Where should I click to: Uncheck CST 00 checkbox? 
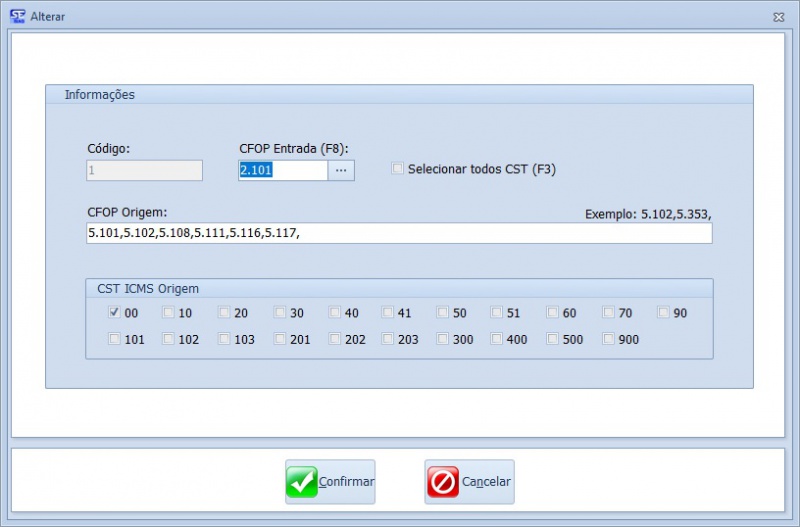114,313
